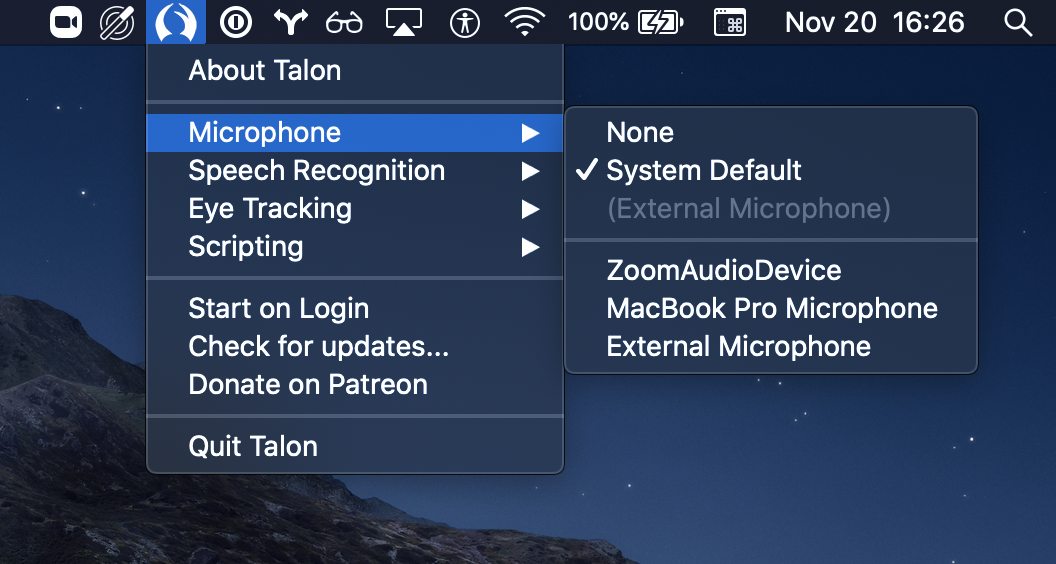Choose Quit Talon from the menu
This screenshot has height=564, width=1056.
coord(253,447)
